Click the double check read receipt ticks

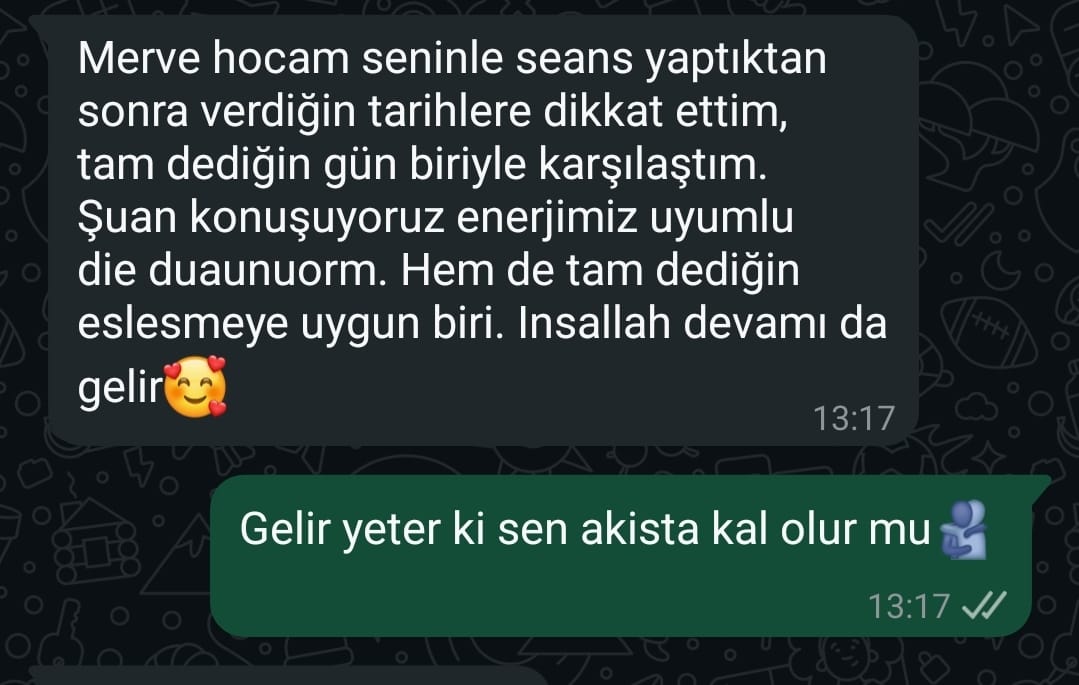984,605
